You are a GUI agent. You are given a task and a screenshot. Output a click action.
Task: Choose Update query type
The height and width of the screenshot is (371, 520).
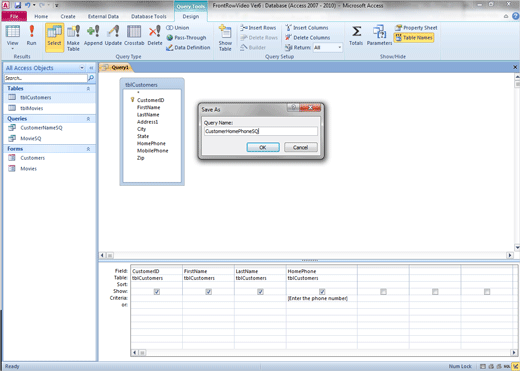coord(113,35)
